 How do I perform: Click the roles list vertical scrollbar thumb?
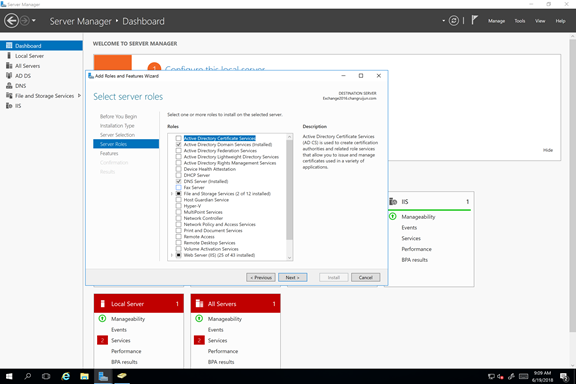[289, 189]
